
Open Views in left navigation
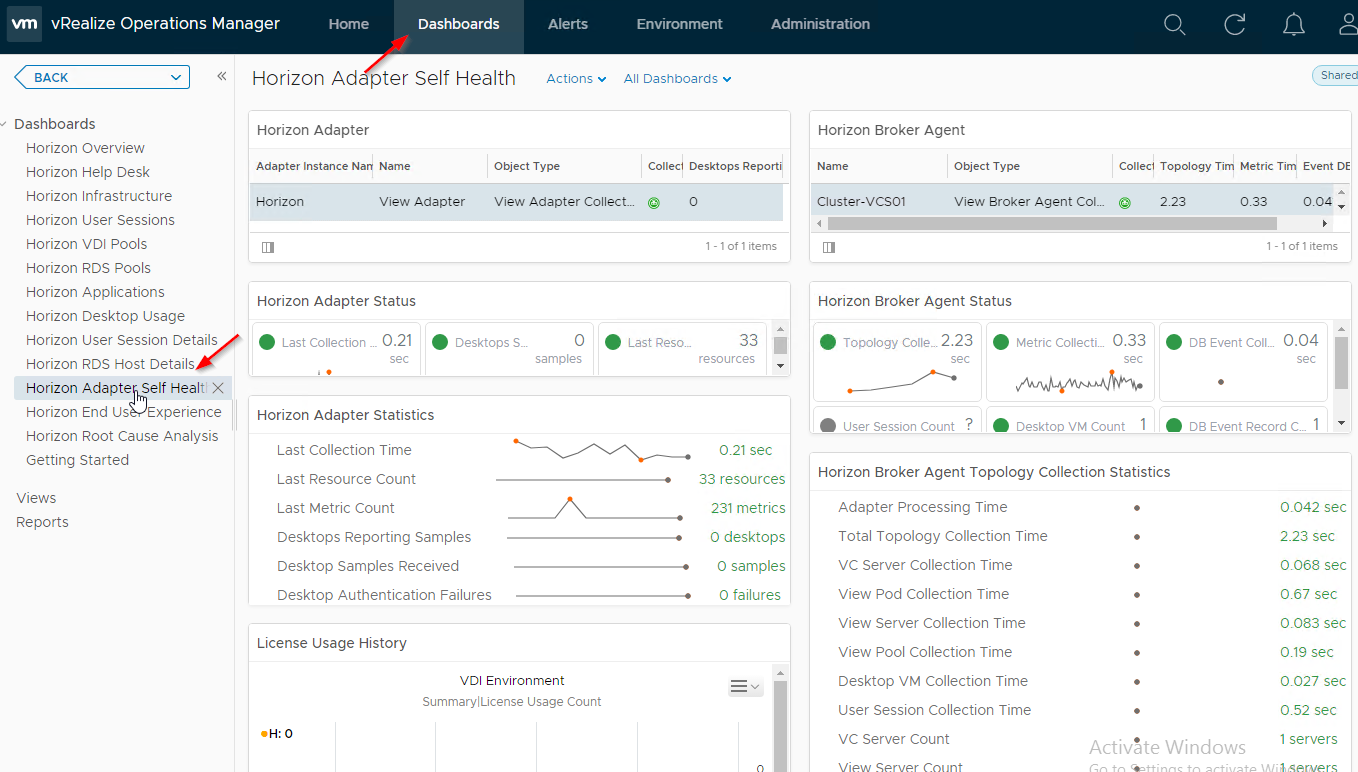[x=36, y=498]
